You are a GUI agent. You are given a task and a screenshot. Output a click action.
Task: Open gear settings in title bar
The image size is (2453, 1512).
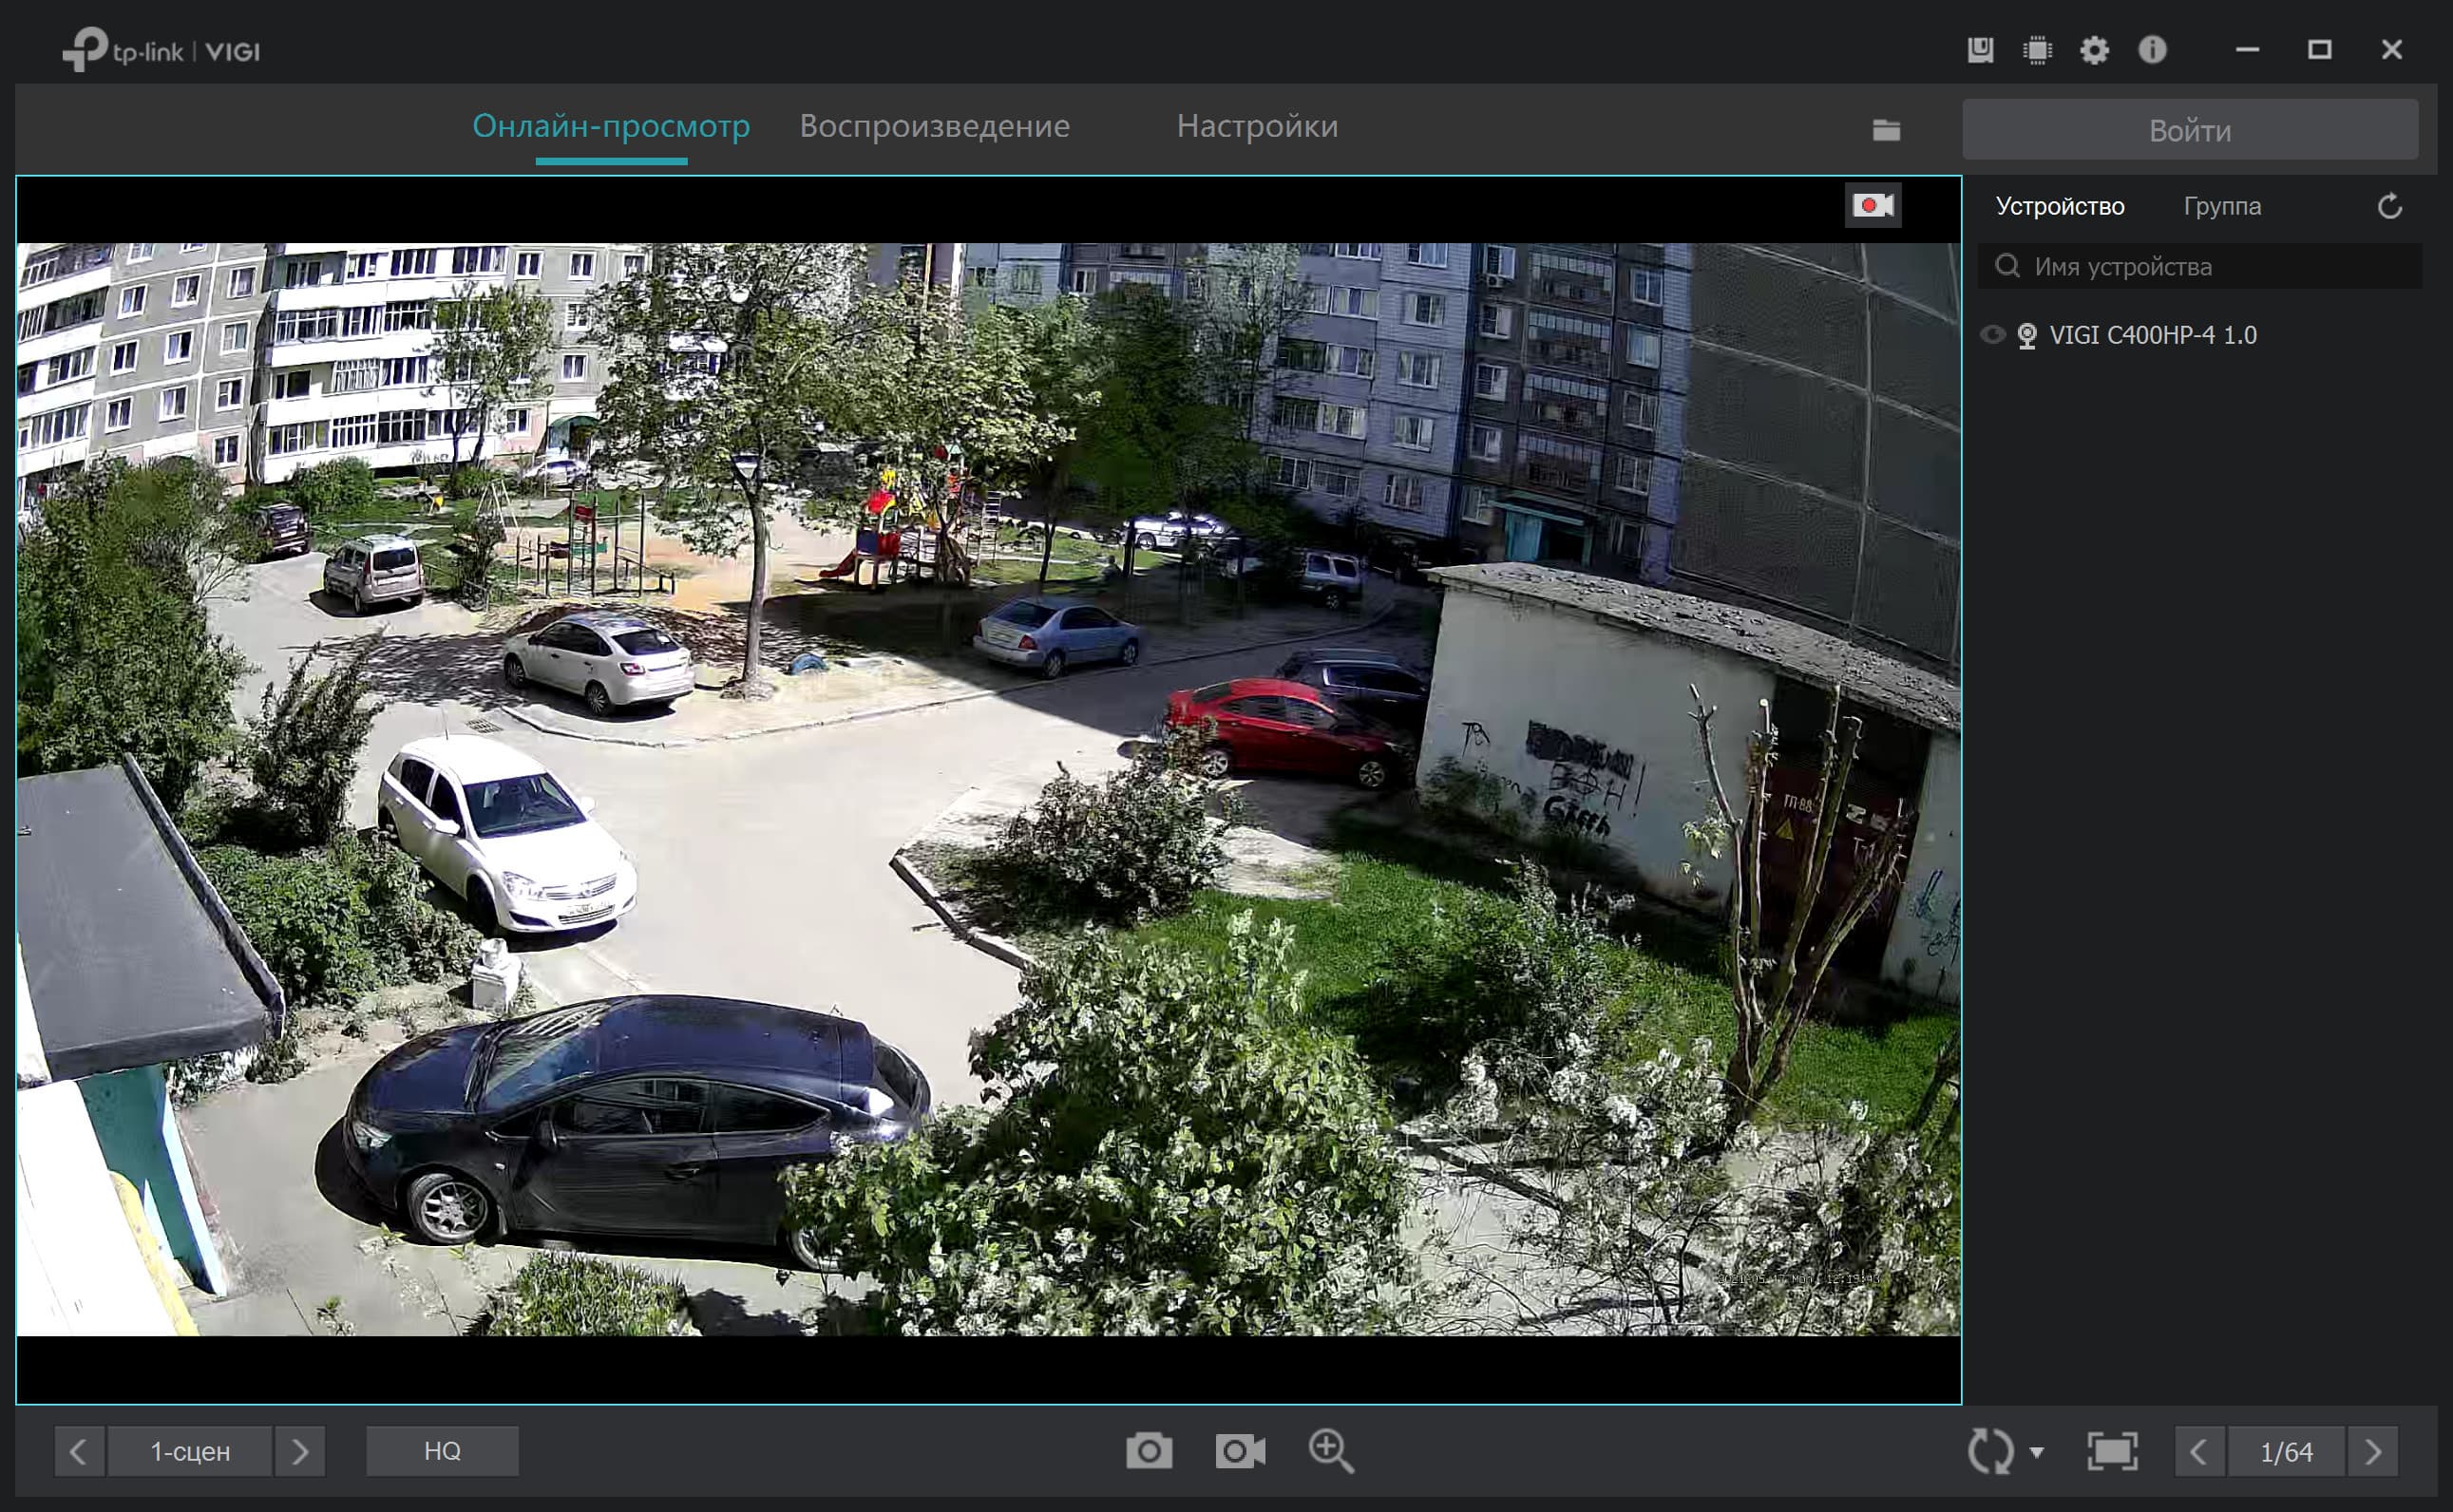[2094, 50]
